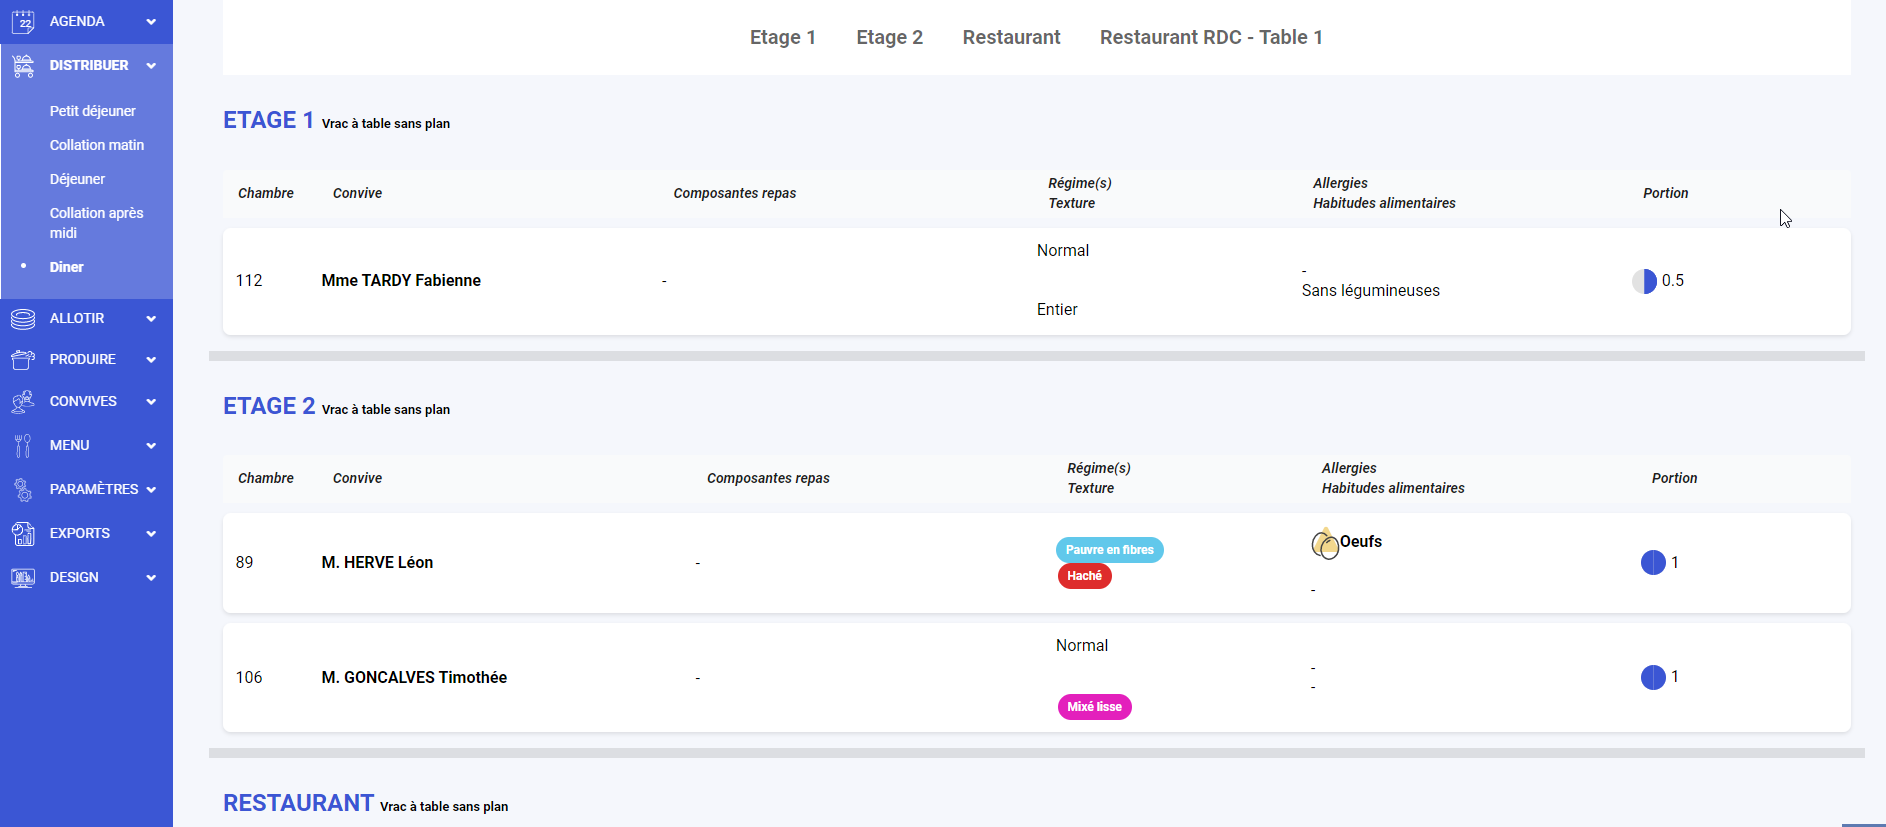Click the Pauvre en fibres diet badge
The image size is (1886, 827).
point(1109,550)
